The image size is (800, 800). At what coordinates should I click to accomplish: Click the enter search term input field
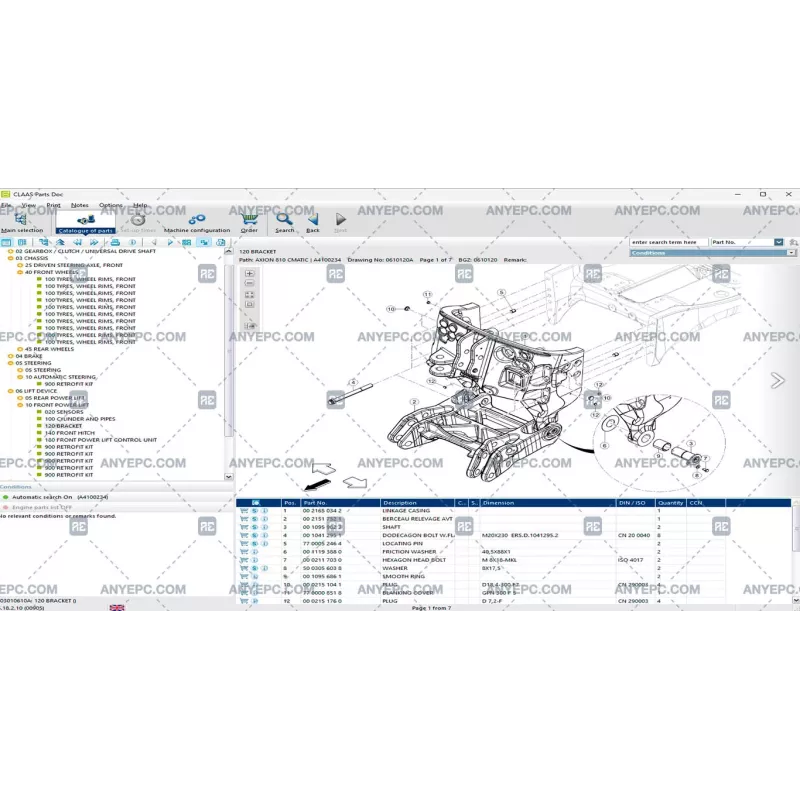tap(668, 242)
